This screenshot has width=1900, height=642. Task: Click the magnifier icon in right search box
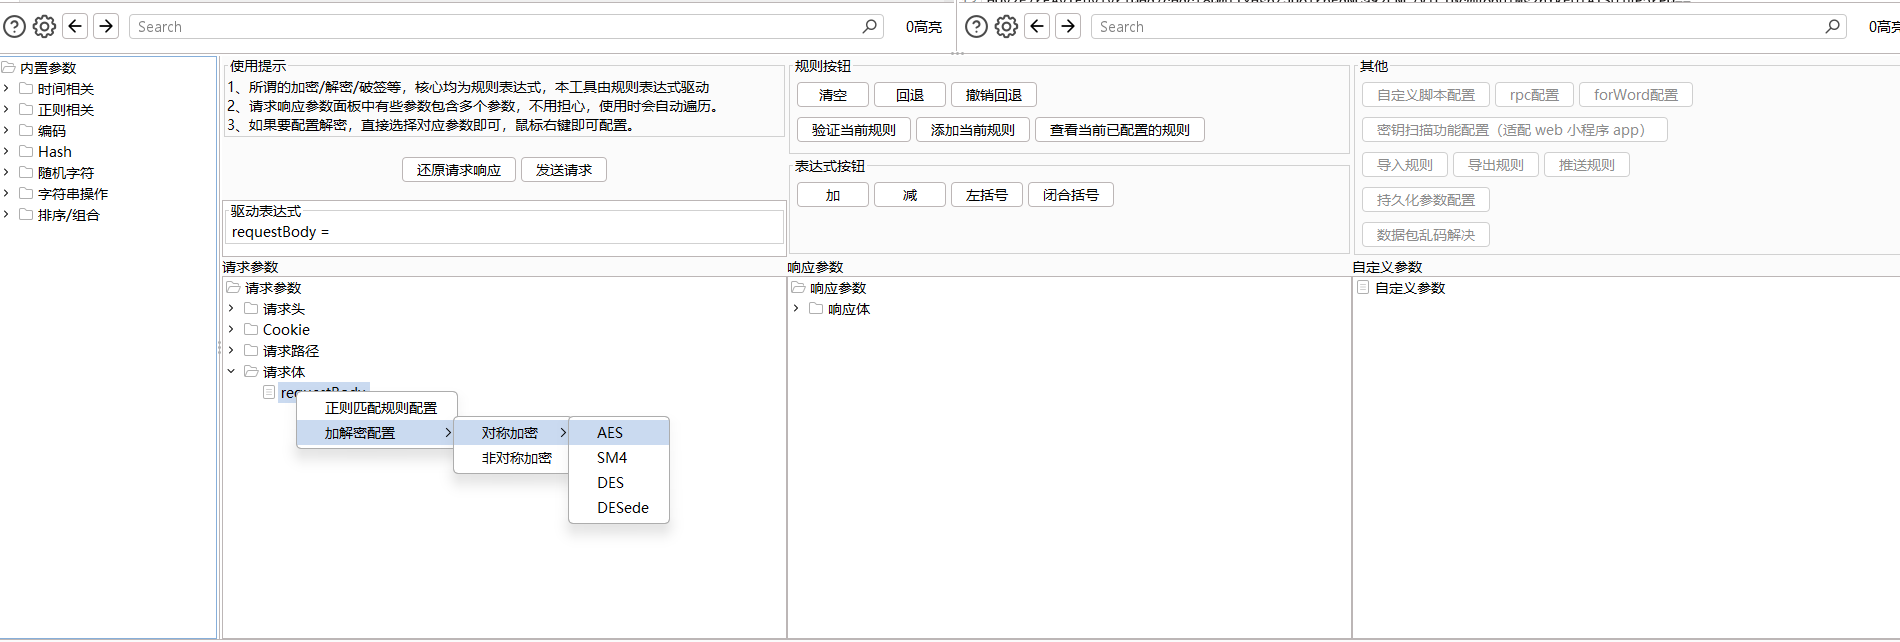click(x=1832, y=26)
